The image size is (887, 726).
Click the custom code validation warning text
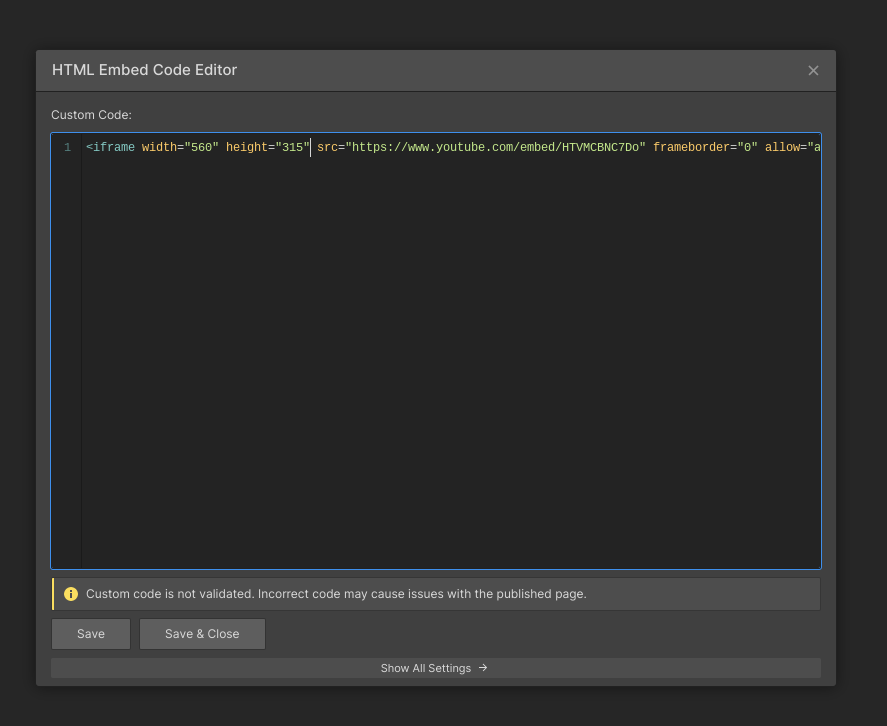tap(336, 594)
